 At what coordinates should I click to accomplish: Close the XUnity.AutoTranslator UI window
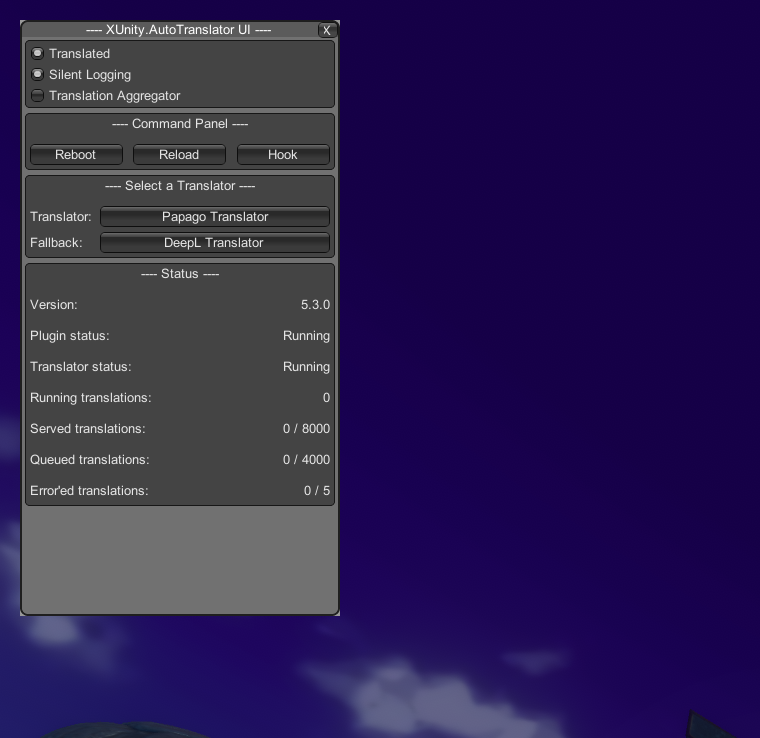pos(327,31)
